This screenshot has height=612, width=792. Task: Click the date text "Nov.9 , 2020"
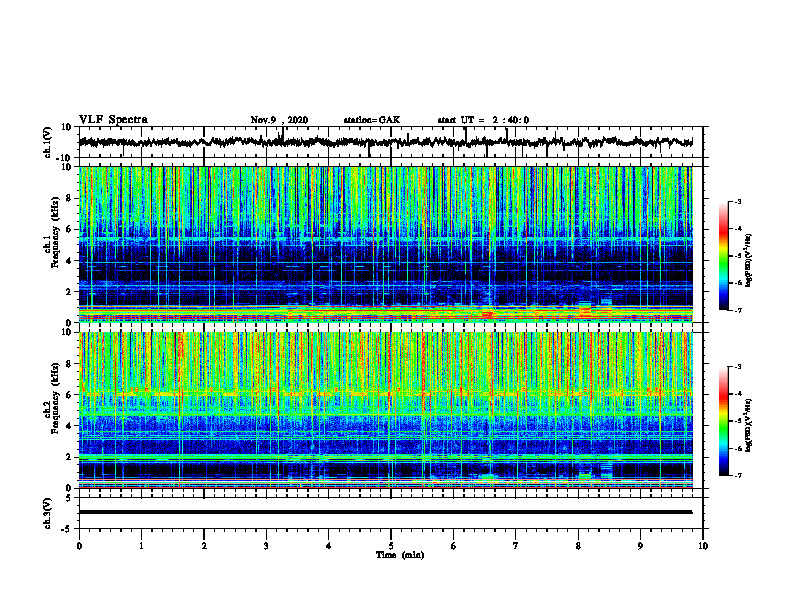point(279,120)
